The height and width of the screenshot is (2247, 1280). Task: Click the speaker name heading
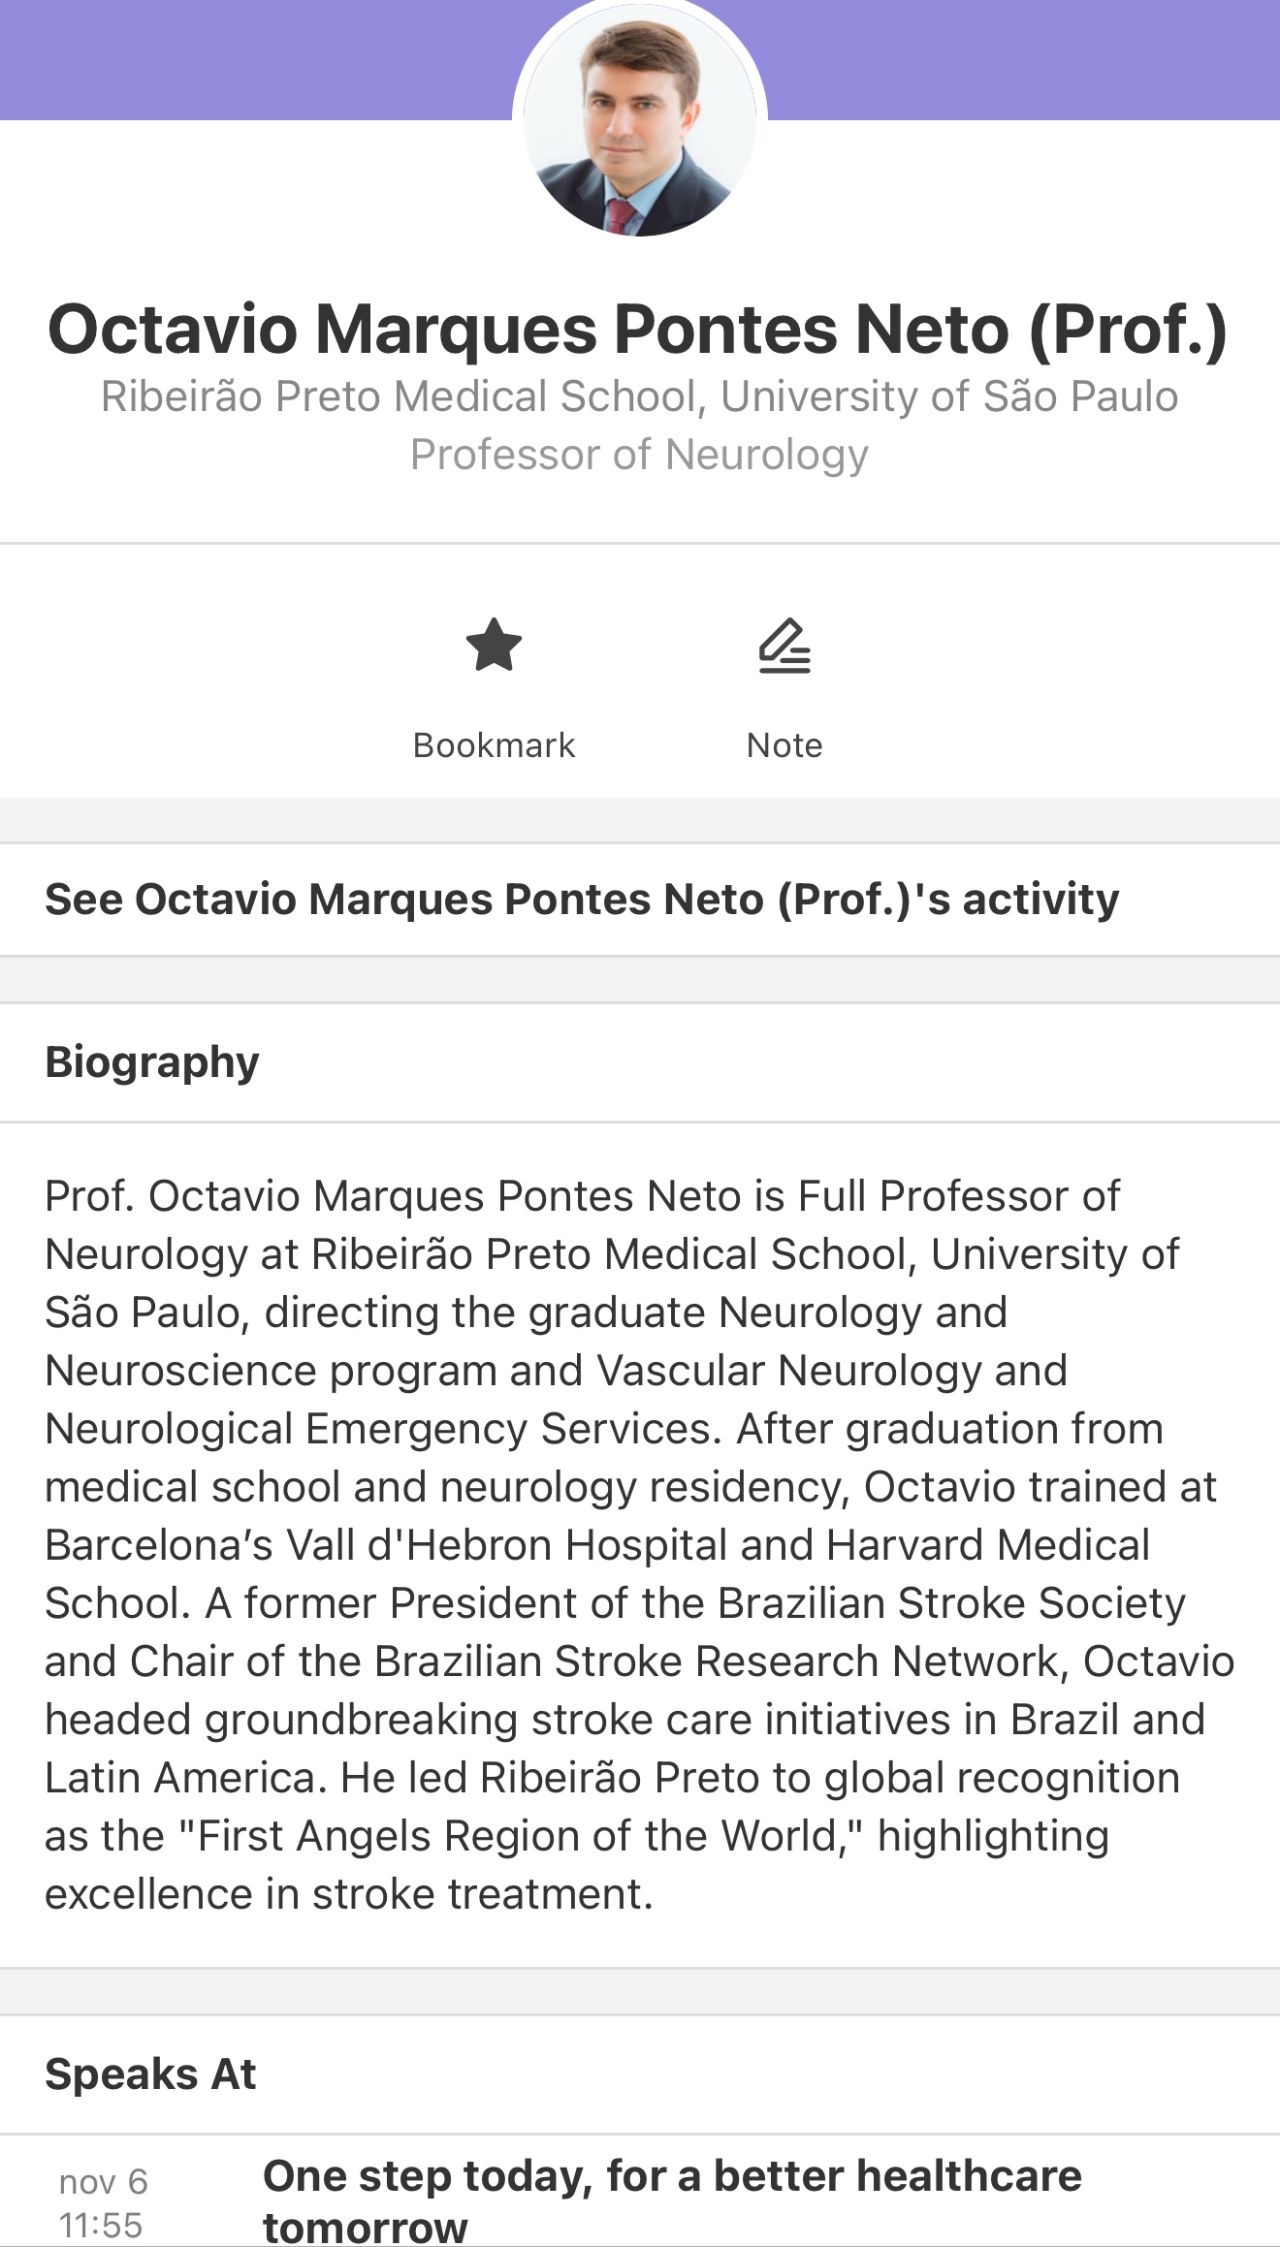638,329
